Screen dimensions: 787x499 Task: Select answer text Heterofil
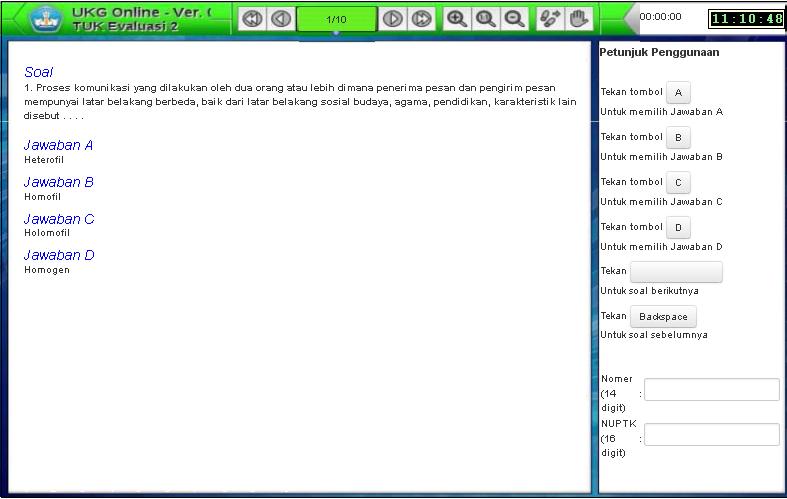44,160
